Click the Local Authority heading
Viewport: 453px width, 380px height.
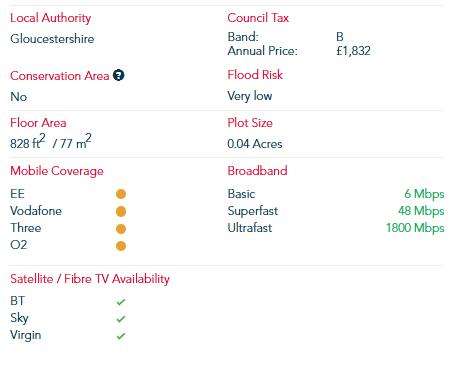(51, 18)
